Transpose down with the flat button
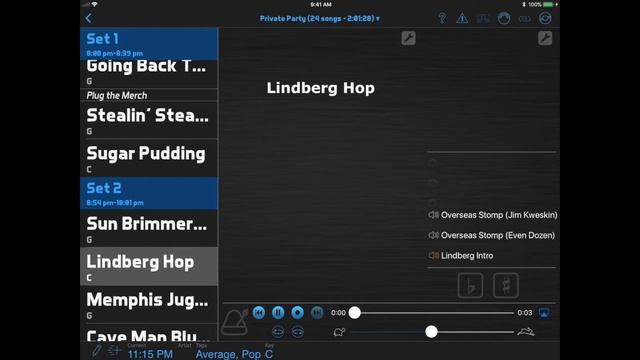Viewport: 640px width, 360px height. [471, 285]
